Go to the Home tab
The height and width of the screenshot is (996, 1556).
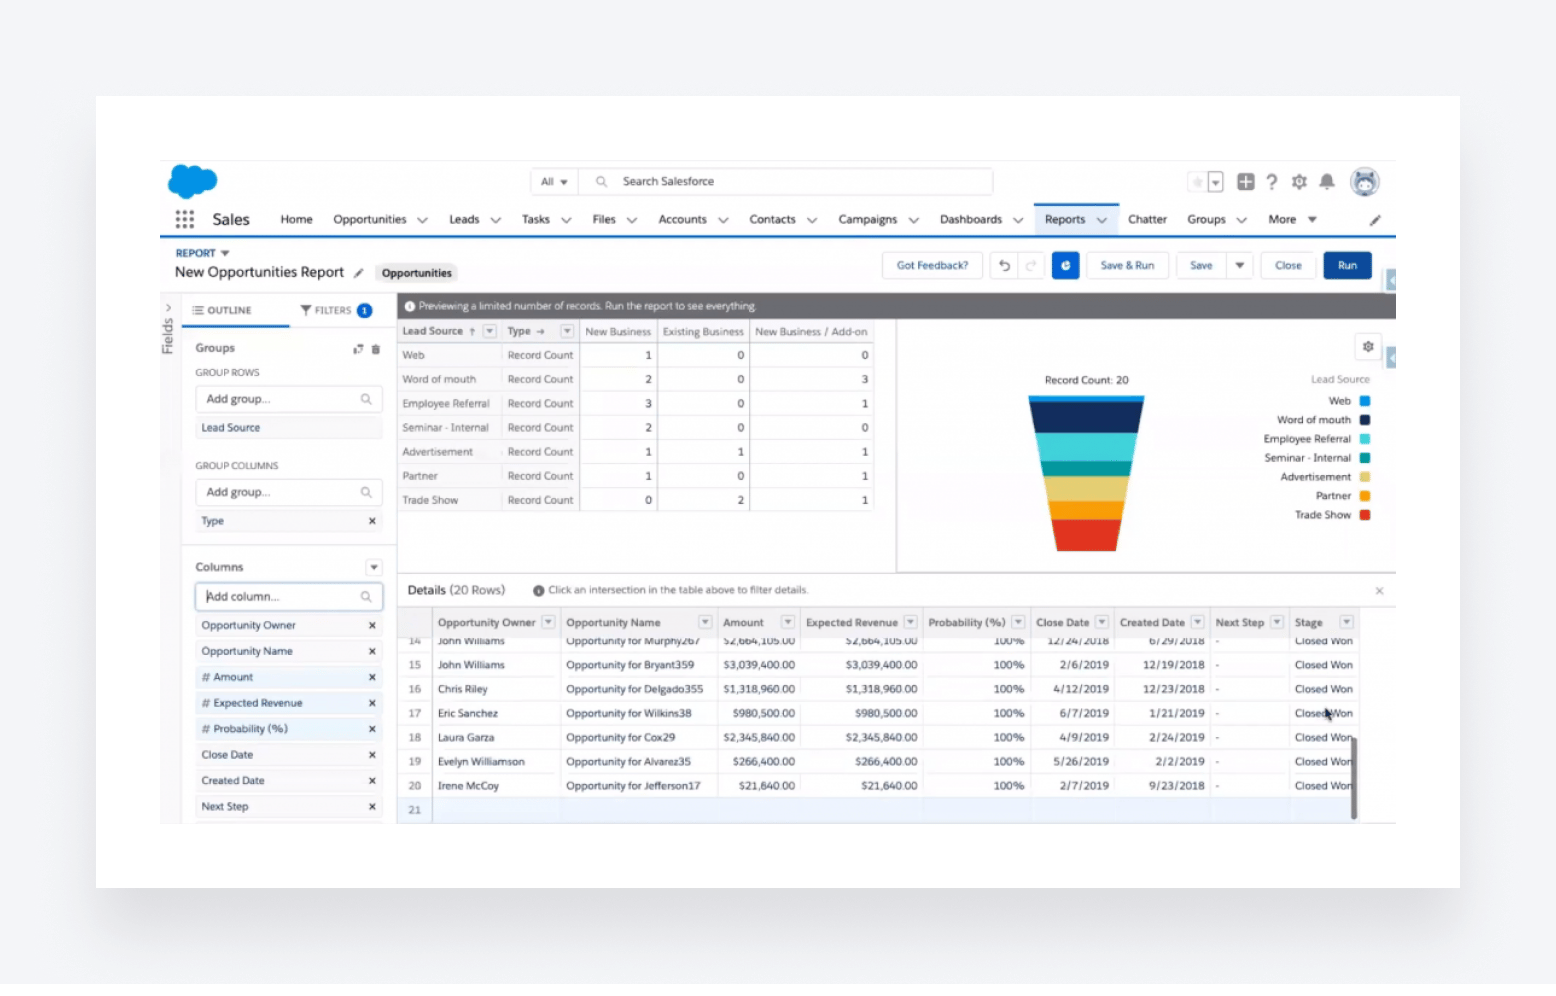[296, 220]
